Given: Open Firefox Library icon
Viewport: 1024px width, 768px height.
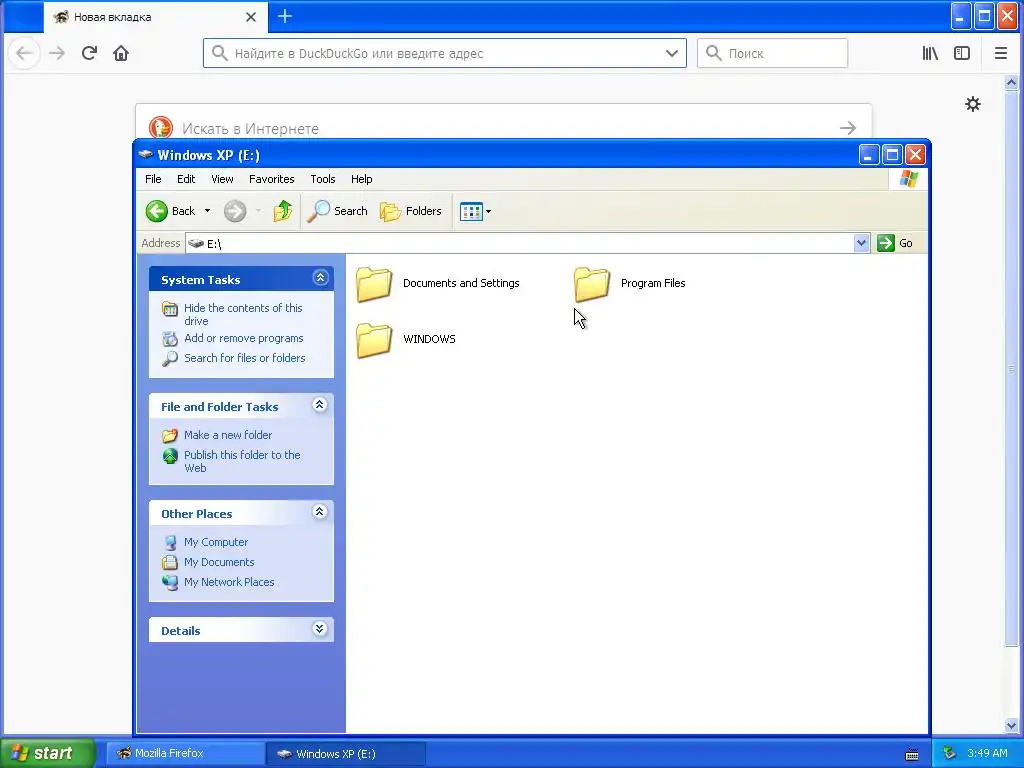Looking at the screenshot, I should pyautogui.click(x=930, y=53).
